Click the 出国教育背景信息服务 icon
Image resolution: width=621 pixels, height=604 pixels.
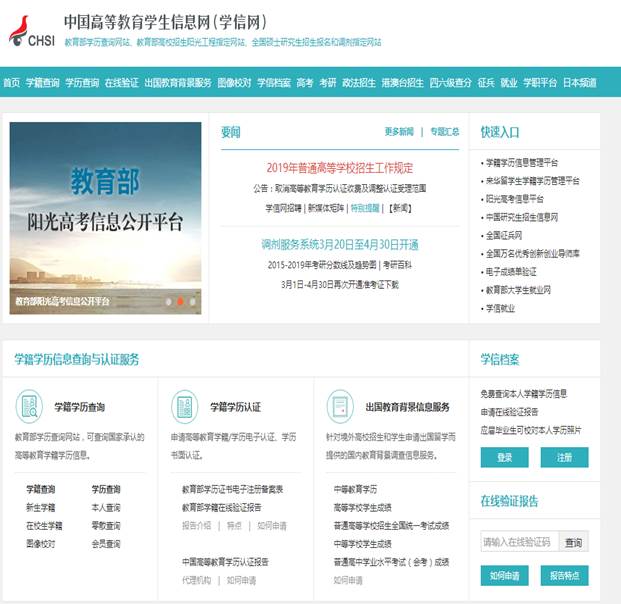coord(341,406)
